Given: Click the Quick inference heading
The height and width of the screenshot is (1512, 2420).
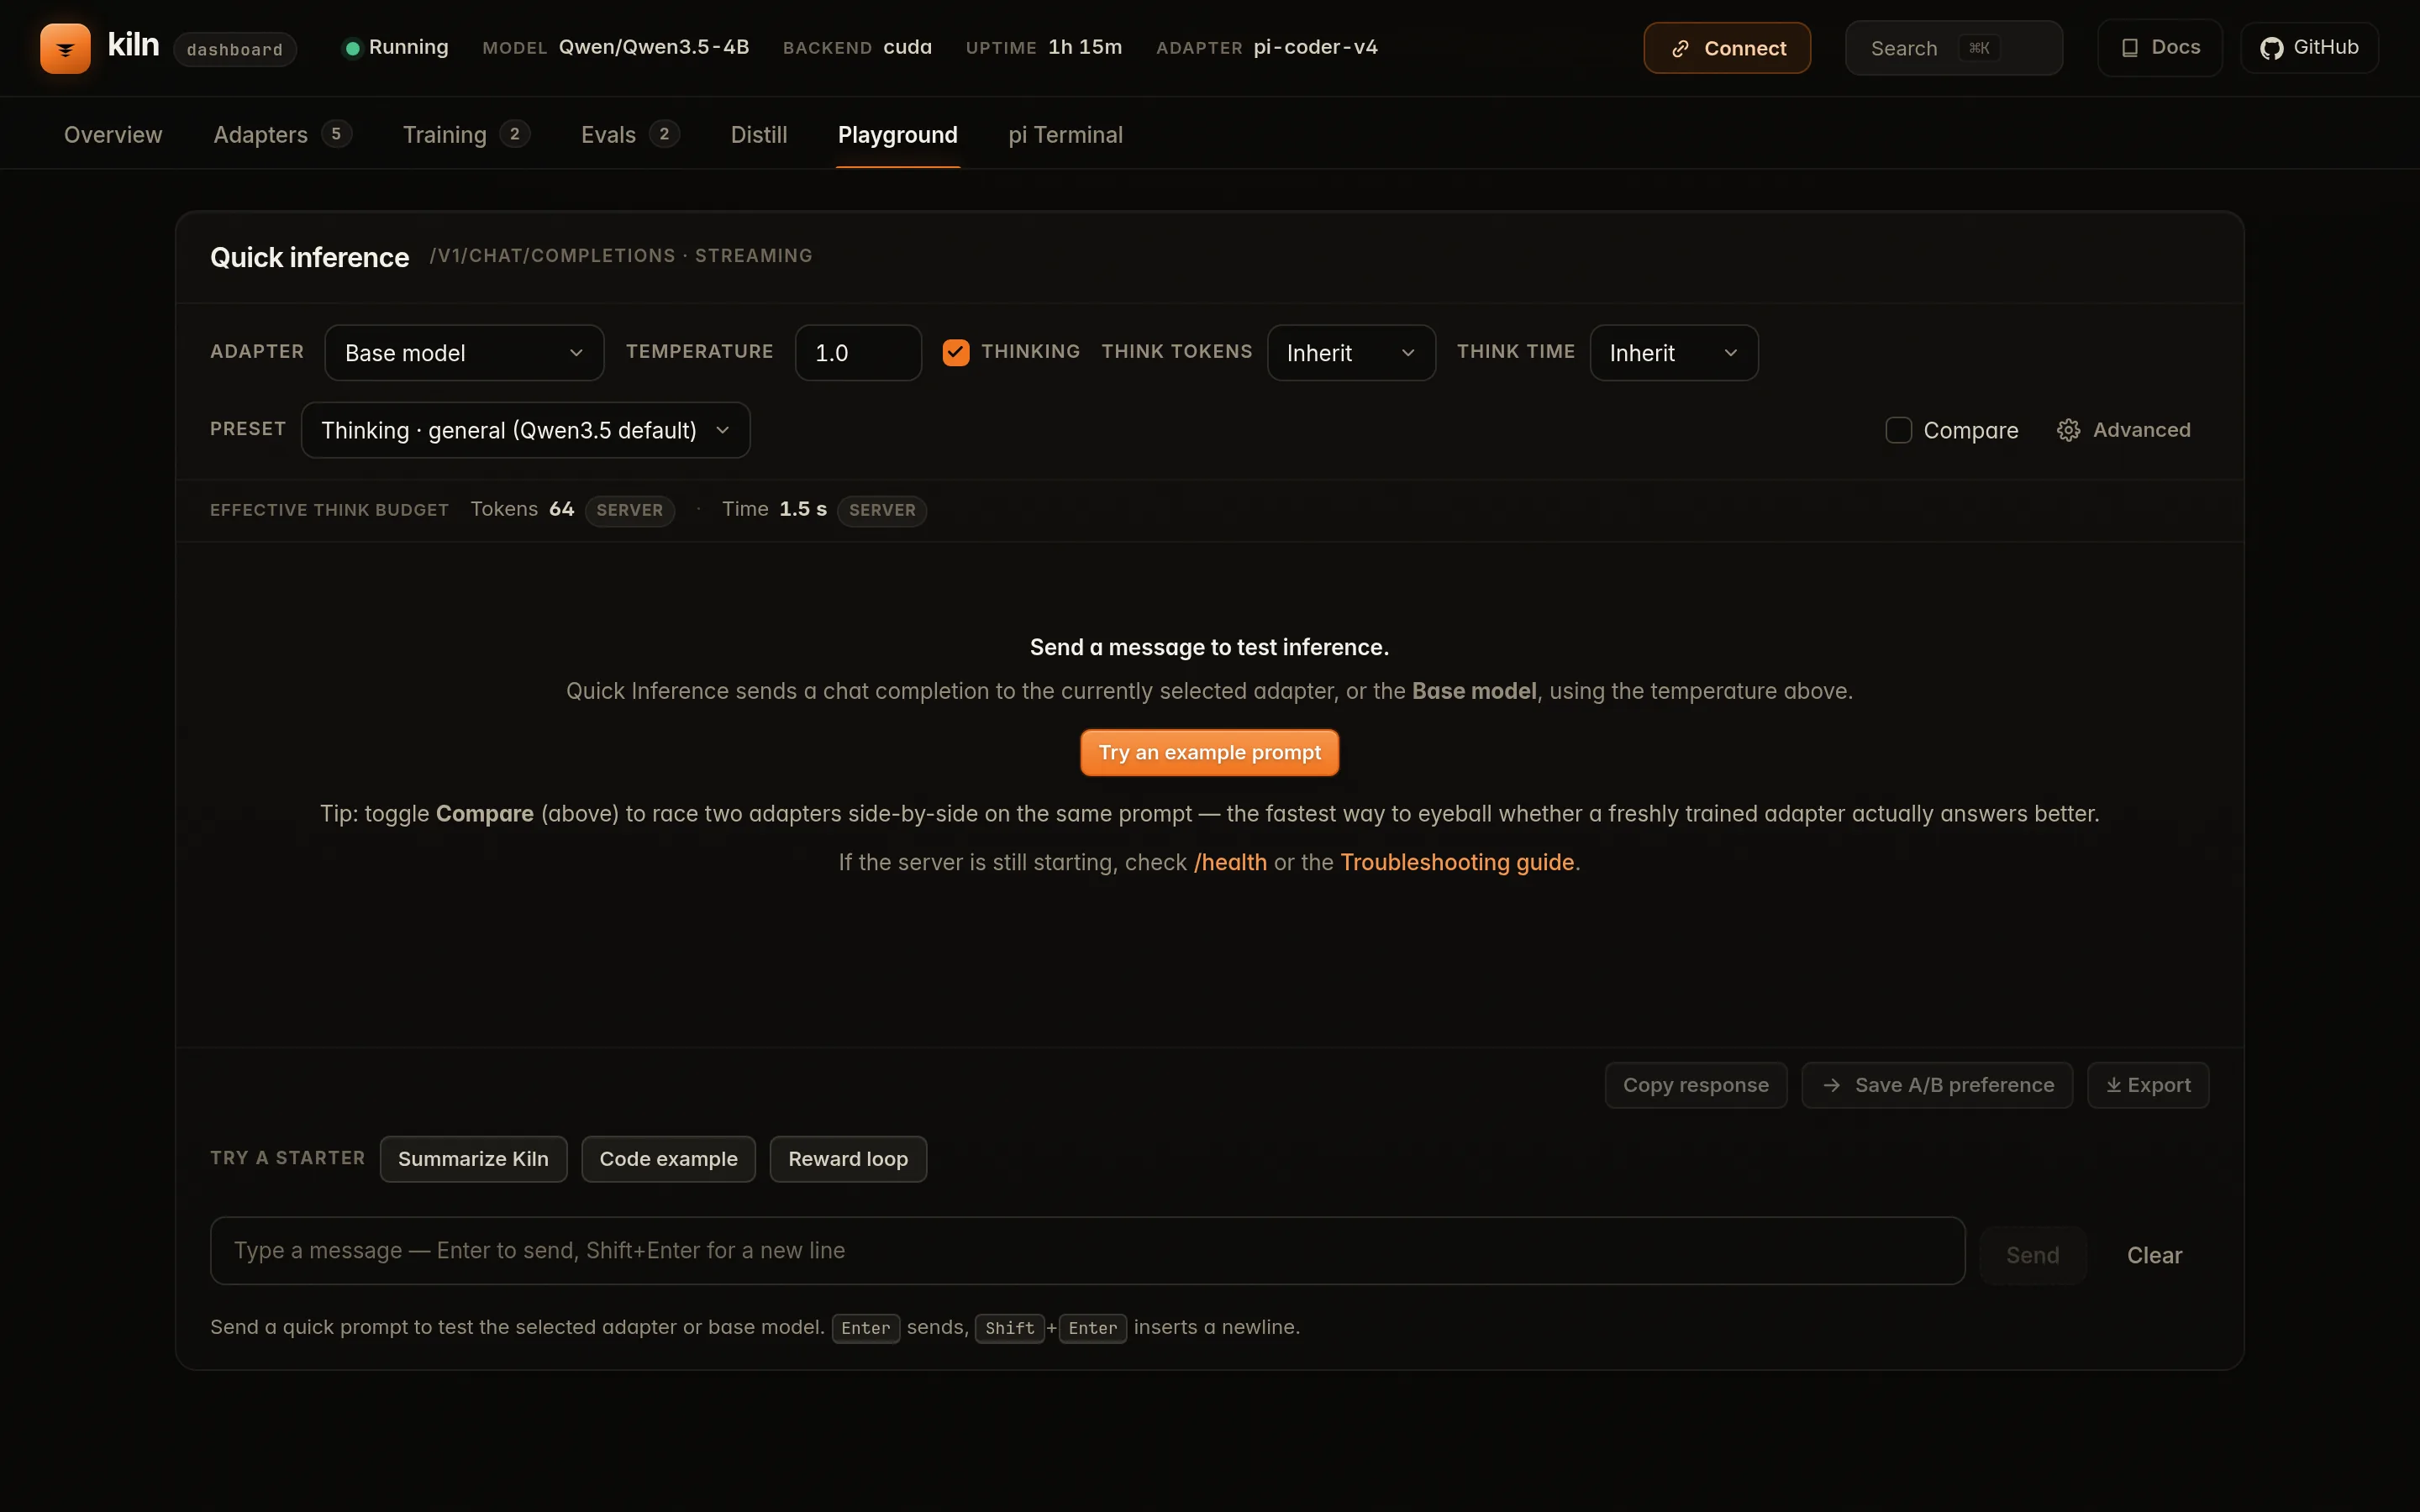Looking at the screenshot, I should 309,257.
